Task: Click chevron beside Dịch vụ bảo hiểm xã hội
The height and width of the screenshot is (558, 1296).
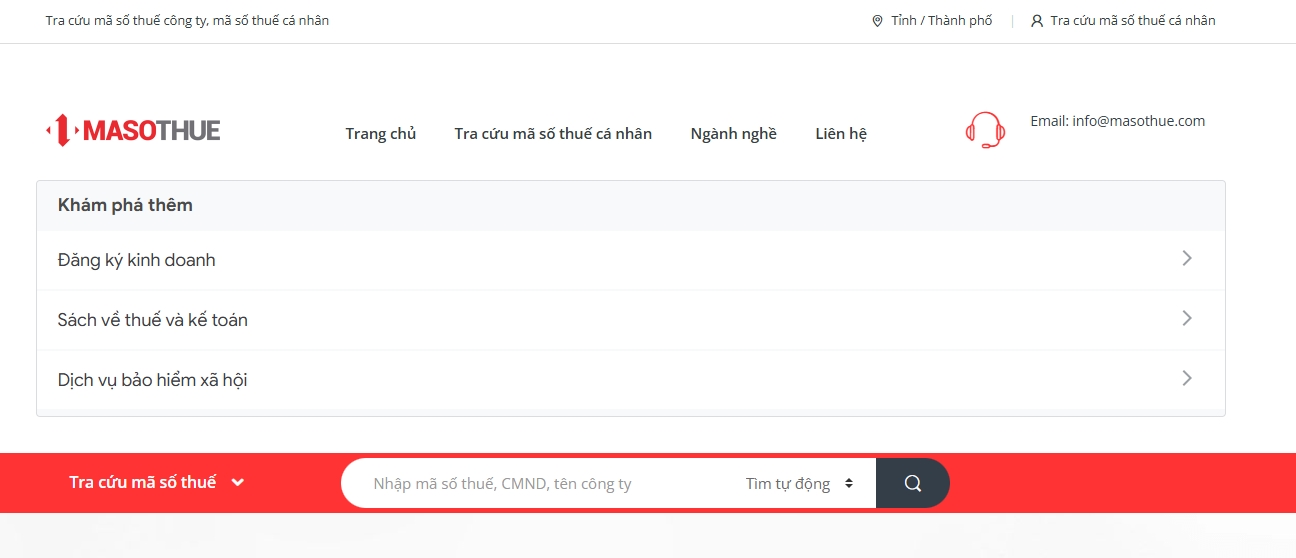Action: tap(1187, 378)
